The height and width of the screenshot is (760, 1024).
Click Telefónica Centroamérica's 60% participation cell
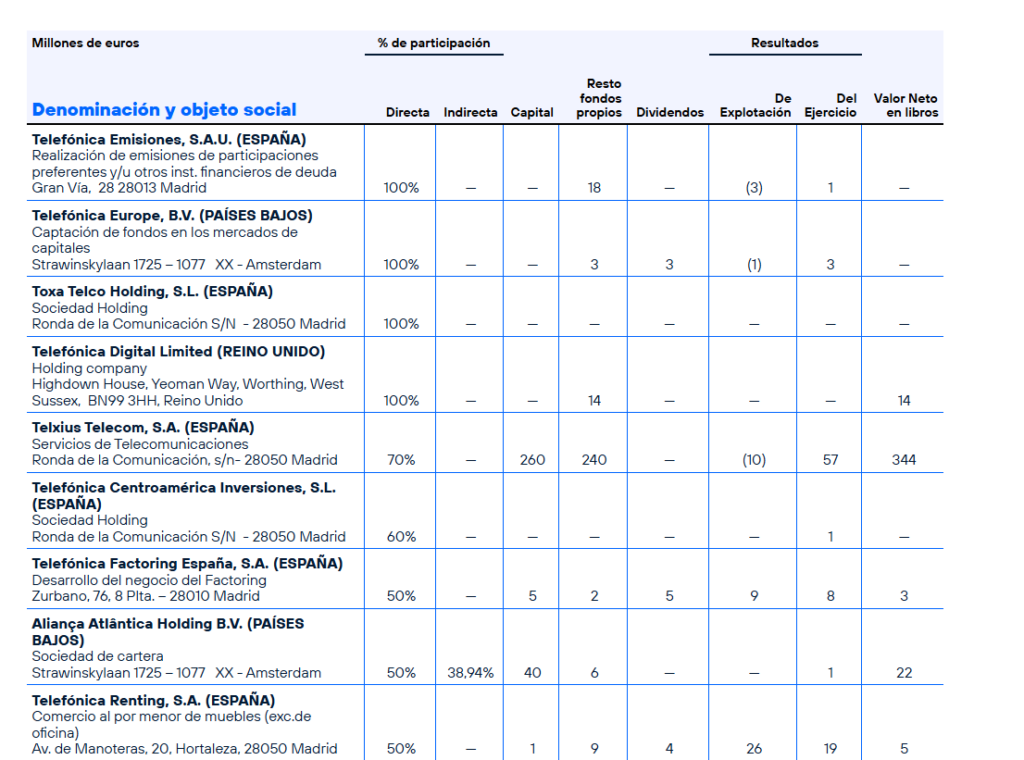coord(401,536)
